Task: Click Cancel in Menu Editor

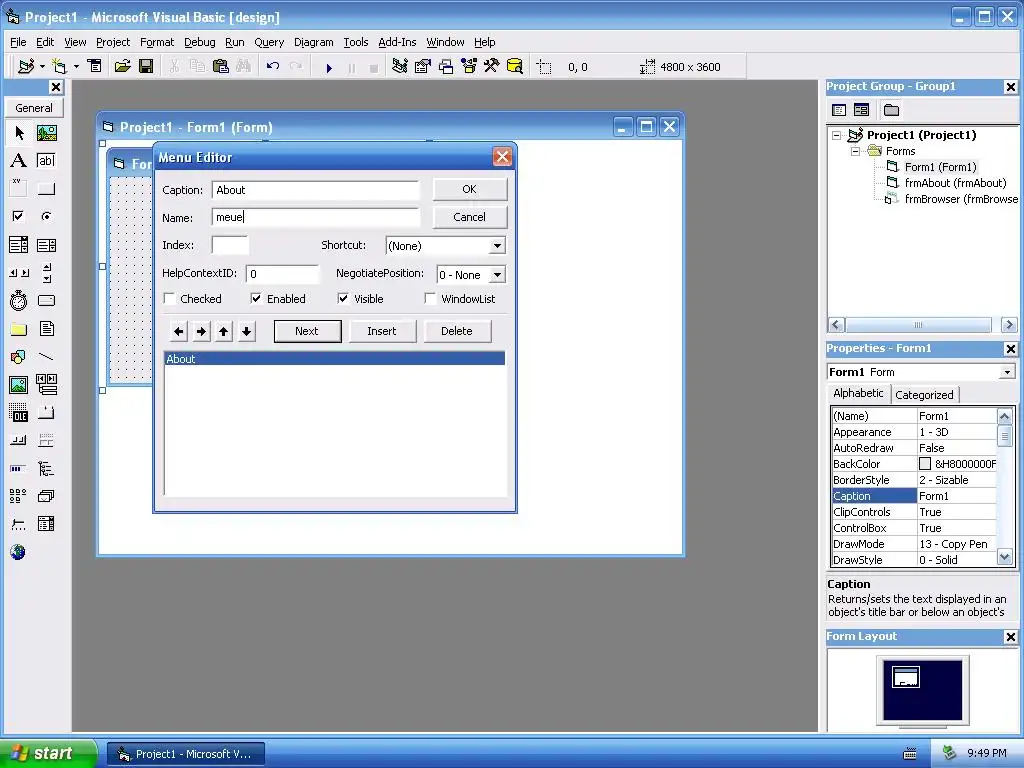Action: pos(470,217)
